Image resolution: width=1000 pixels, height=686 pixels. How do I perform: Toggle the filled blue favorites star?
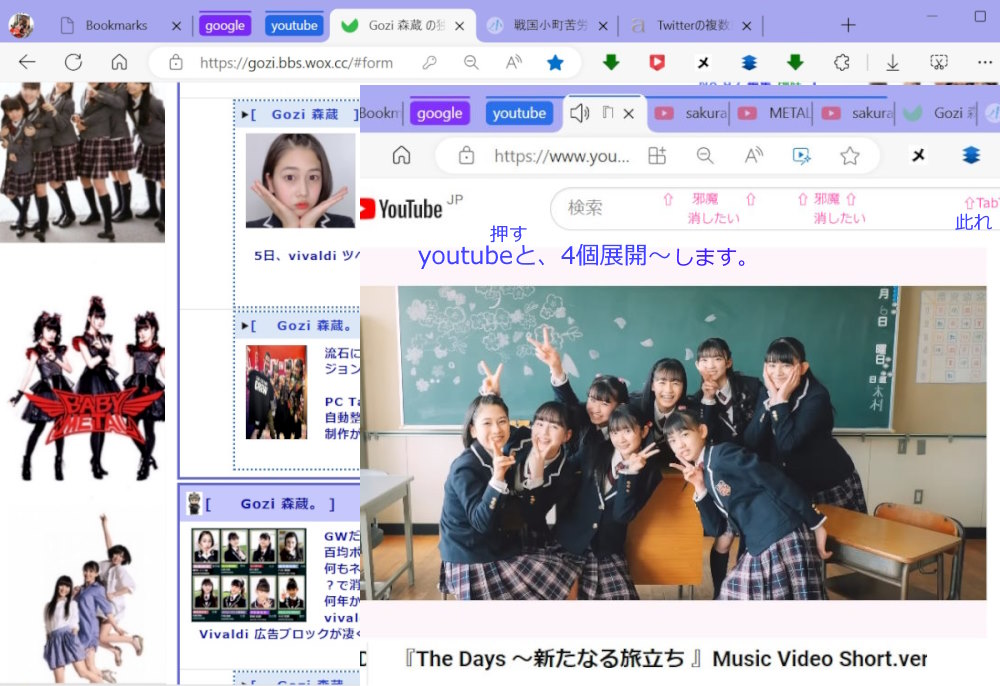tap(555, 62)
